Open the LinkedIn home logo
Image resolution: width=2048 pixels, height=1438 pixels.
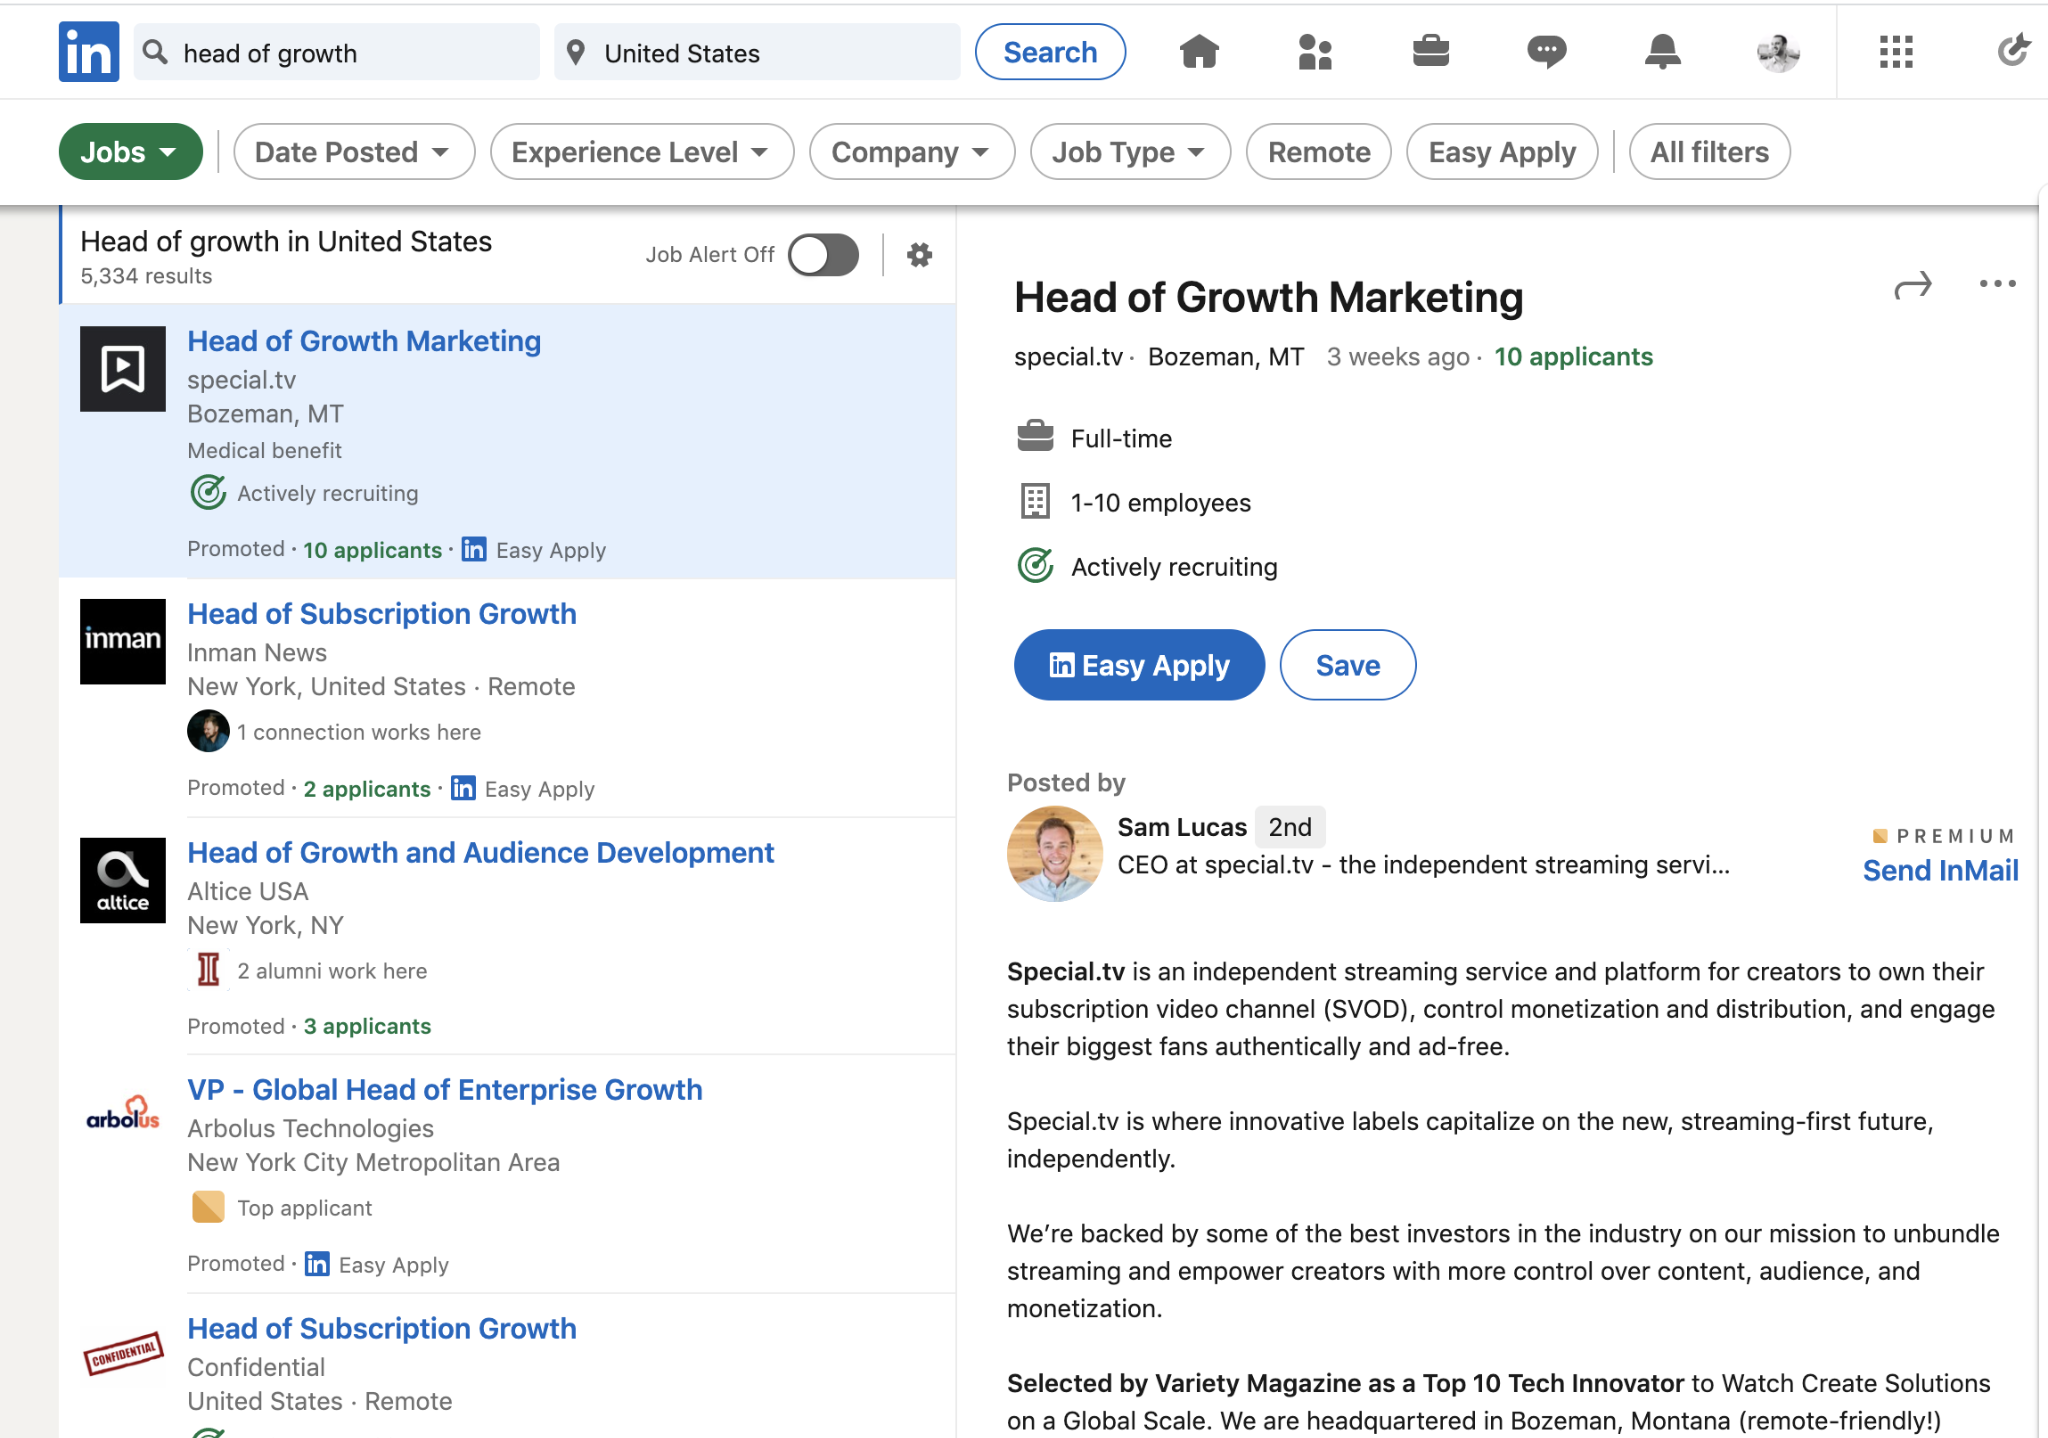point(88,52)
